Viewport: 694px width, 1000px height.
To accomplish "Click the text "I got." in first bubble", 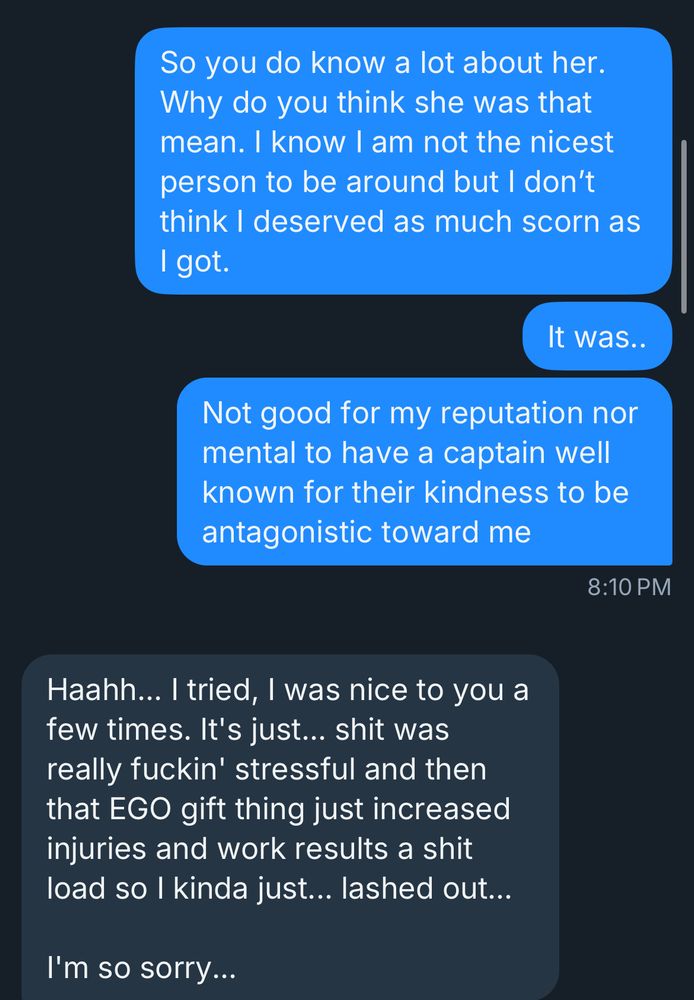I will (190, 261).
